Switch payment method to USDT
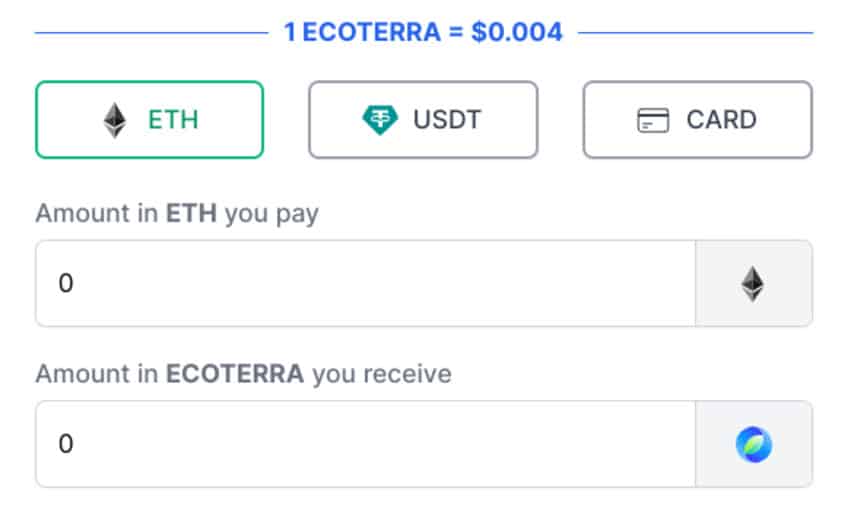This screenshot has height=514, width=854. click(x=423, y=121)
